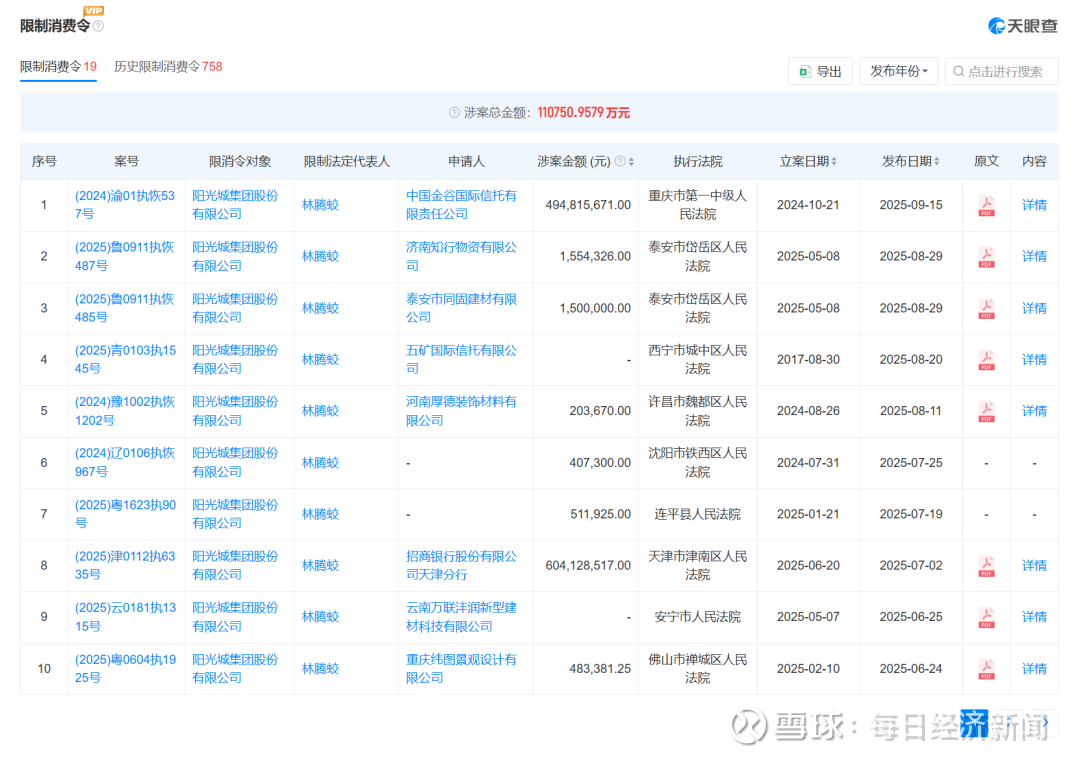Open 详情 for 鲁0911执恢485号 row
This screenshot has width=1080, height=760.
(1034, 309)
